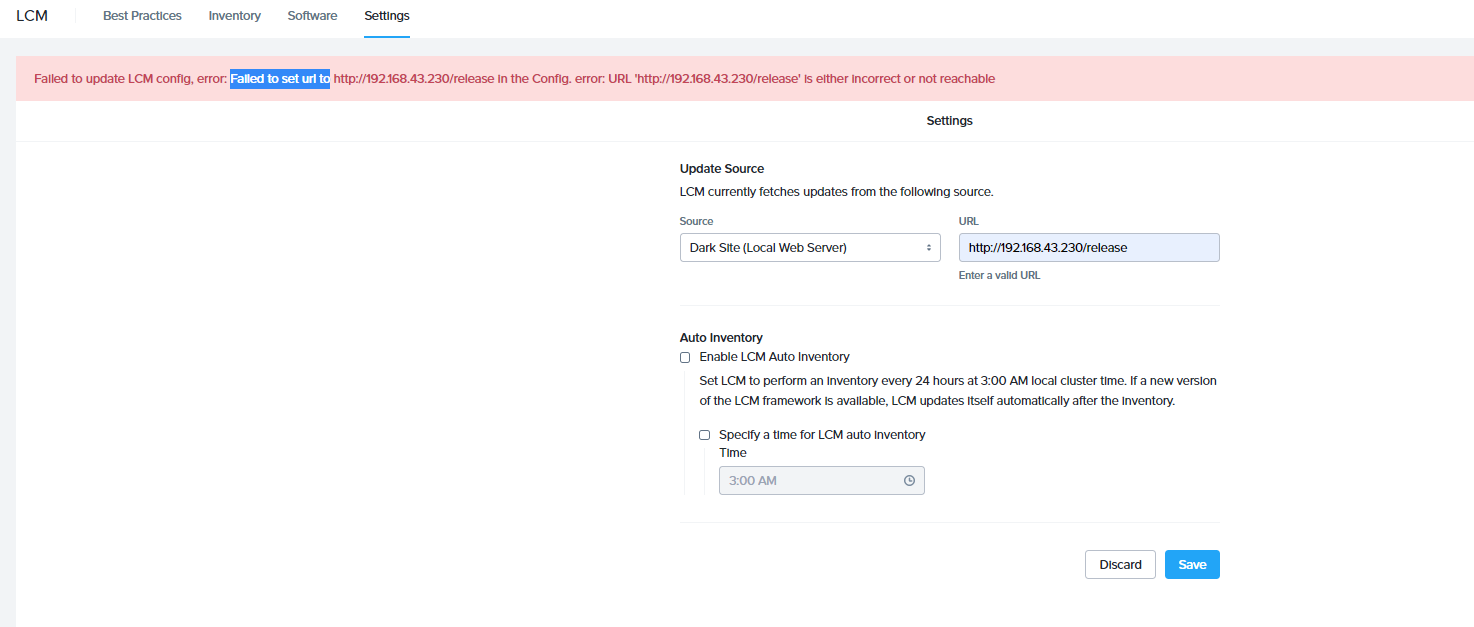Open the Source dropdown for update source

pyautogui.click(x=810, y=247)
